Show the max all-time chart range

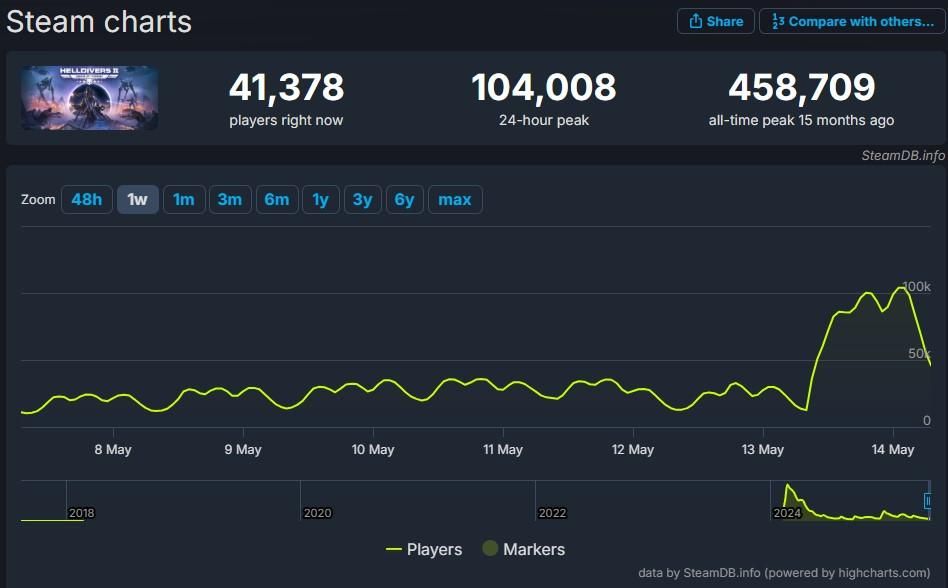point(455,199)
